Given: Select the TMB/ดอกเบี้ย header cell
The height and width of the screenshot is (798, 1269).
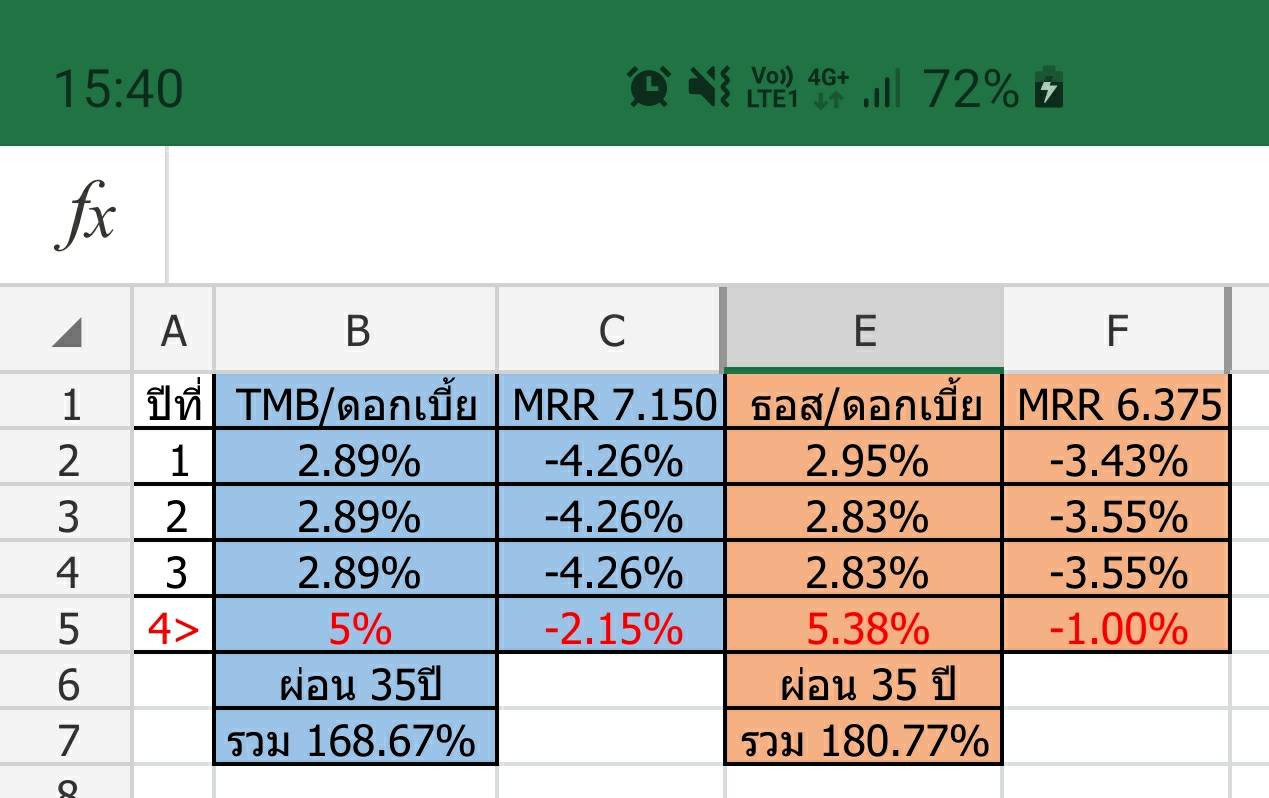Looking at the screenshot, I should click(x=356, y=405).
